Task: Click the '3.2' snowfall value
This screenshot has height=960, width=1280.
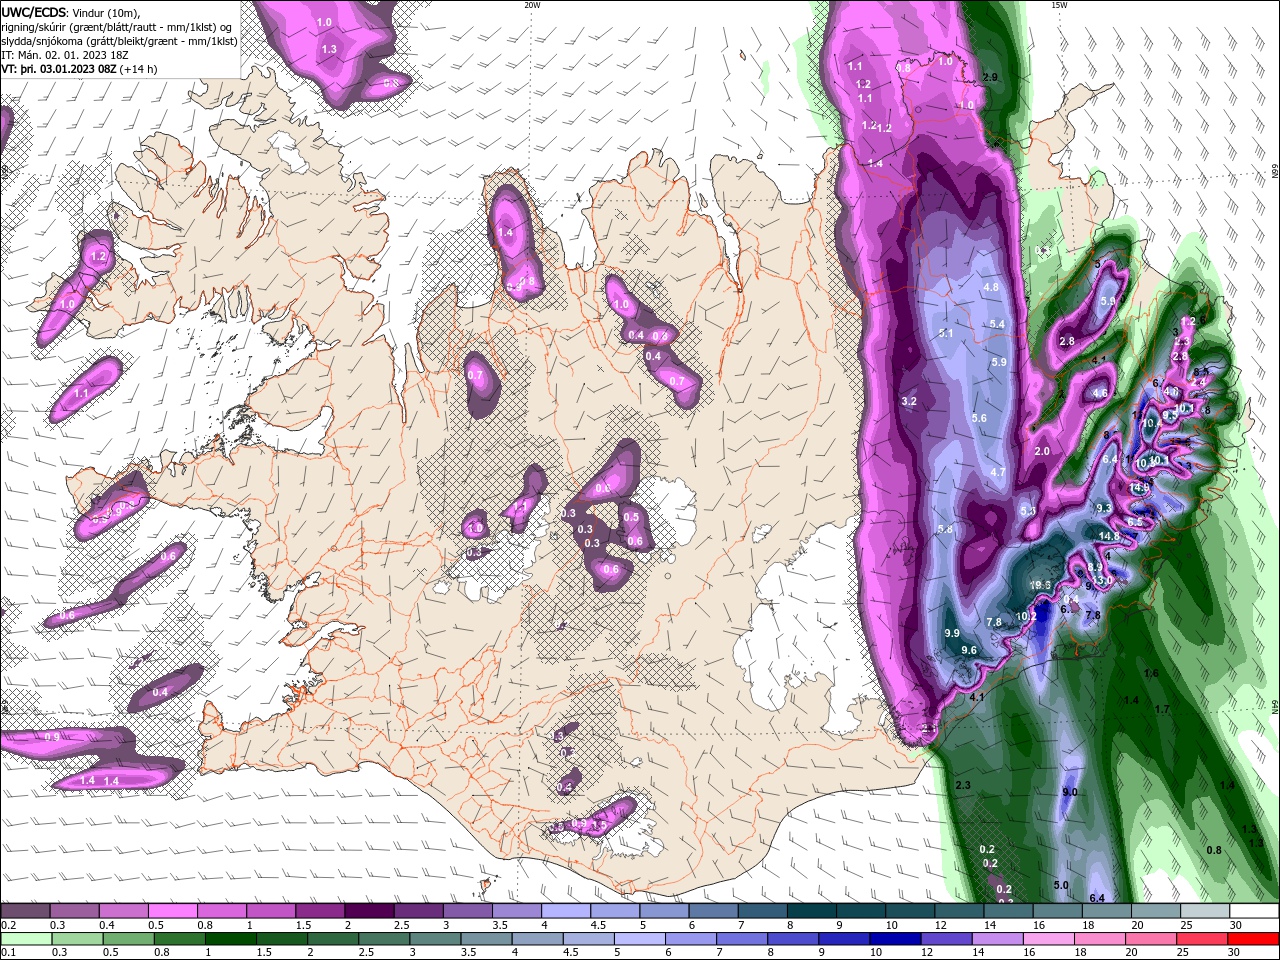Action: coord(909,401)
